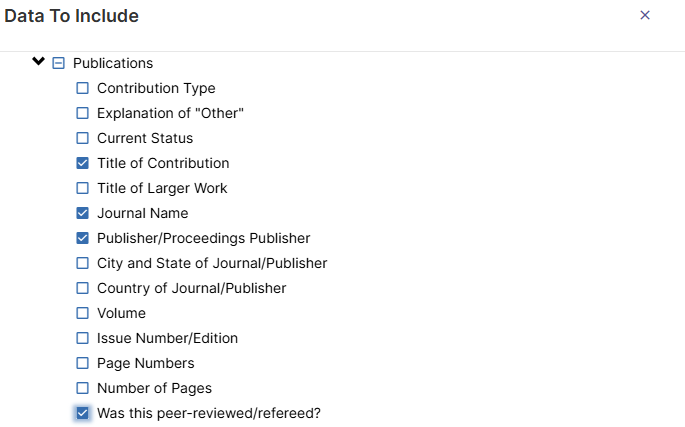Enable Country of Journal/Publisher checkbox
The width and height of the screenshot is (685, 427).
(83, 288)
